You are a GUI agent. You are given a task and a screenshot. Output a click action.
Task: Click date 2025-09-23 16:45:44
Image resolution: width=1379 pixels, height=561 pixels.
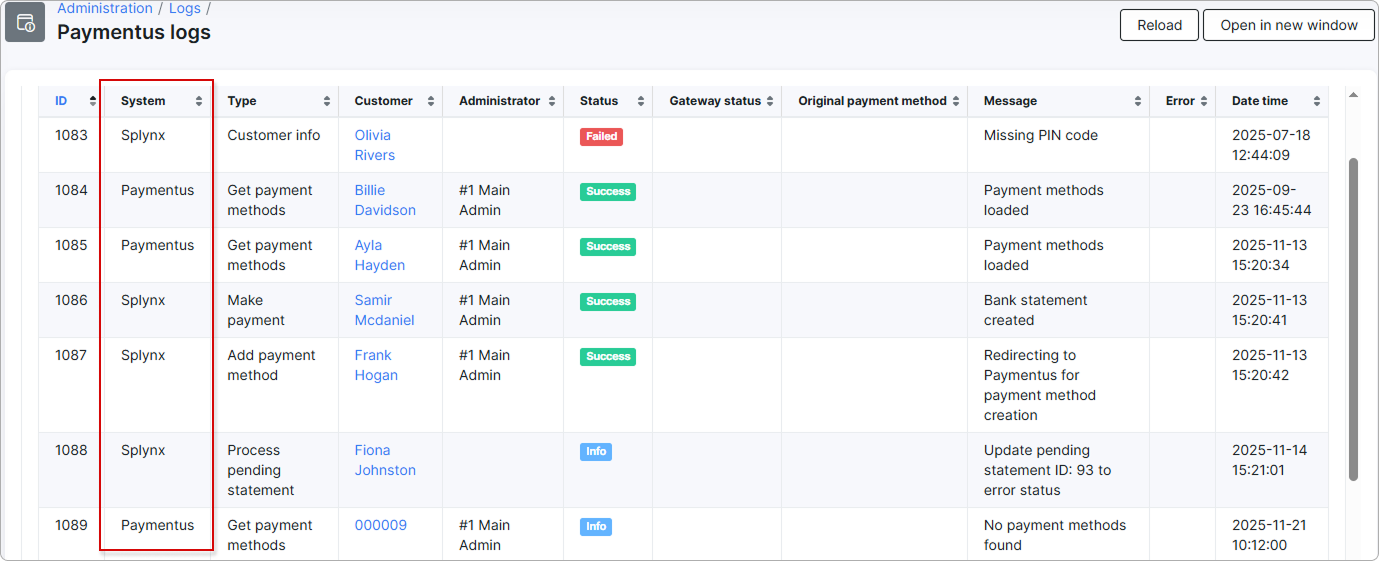coord(1272,200)
